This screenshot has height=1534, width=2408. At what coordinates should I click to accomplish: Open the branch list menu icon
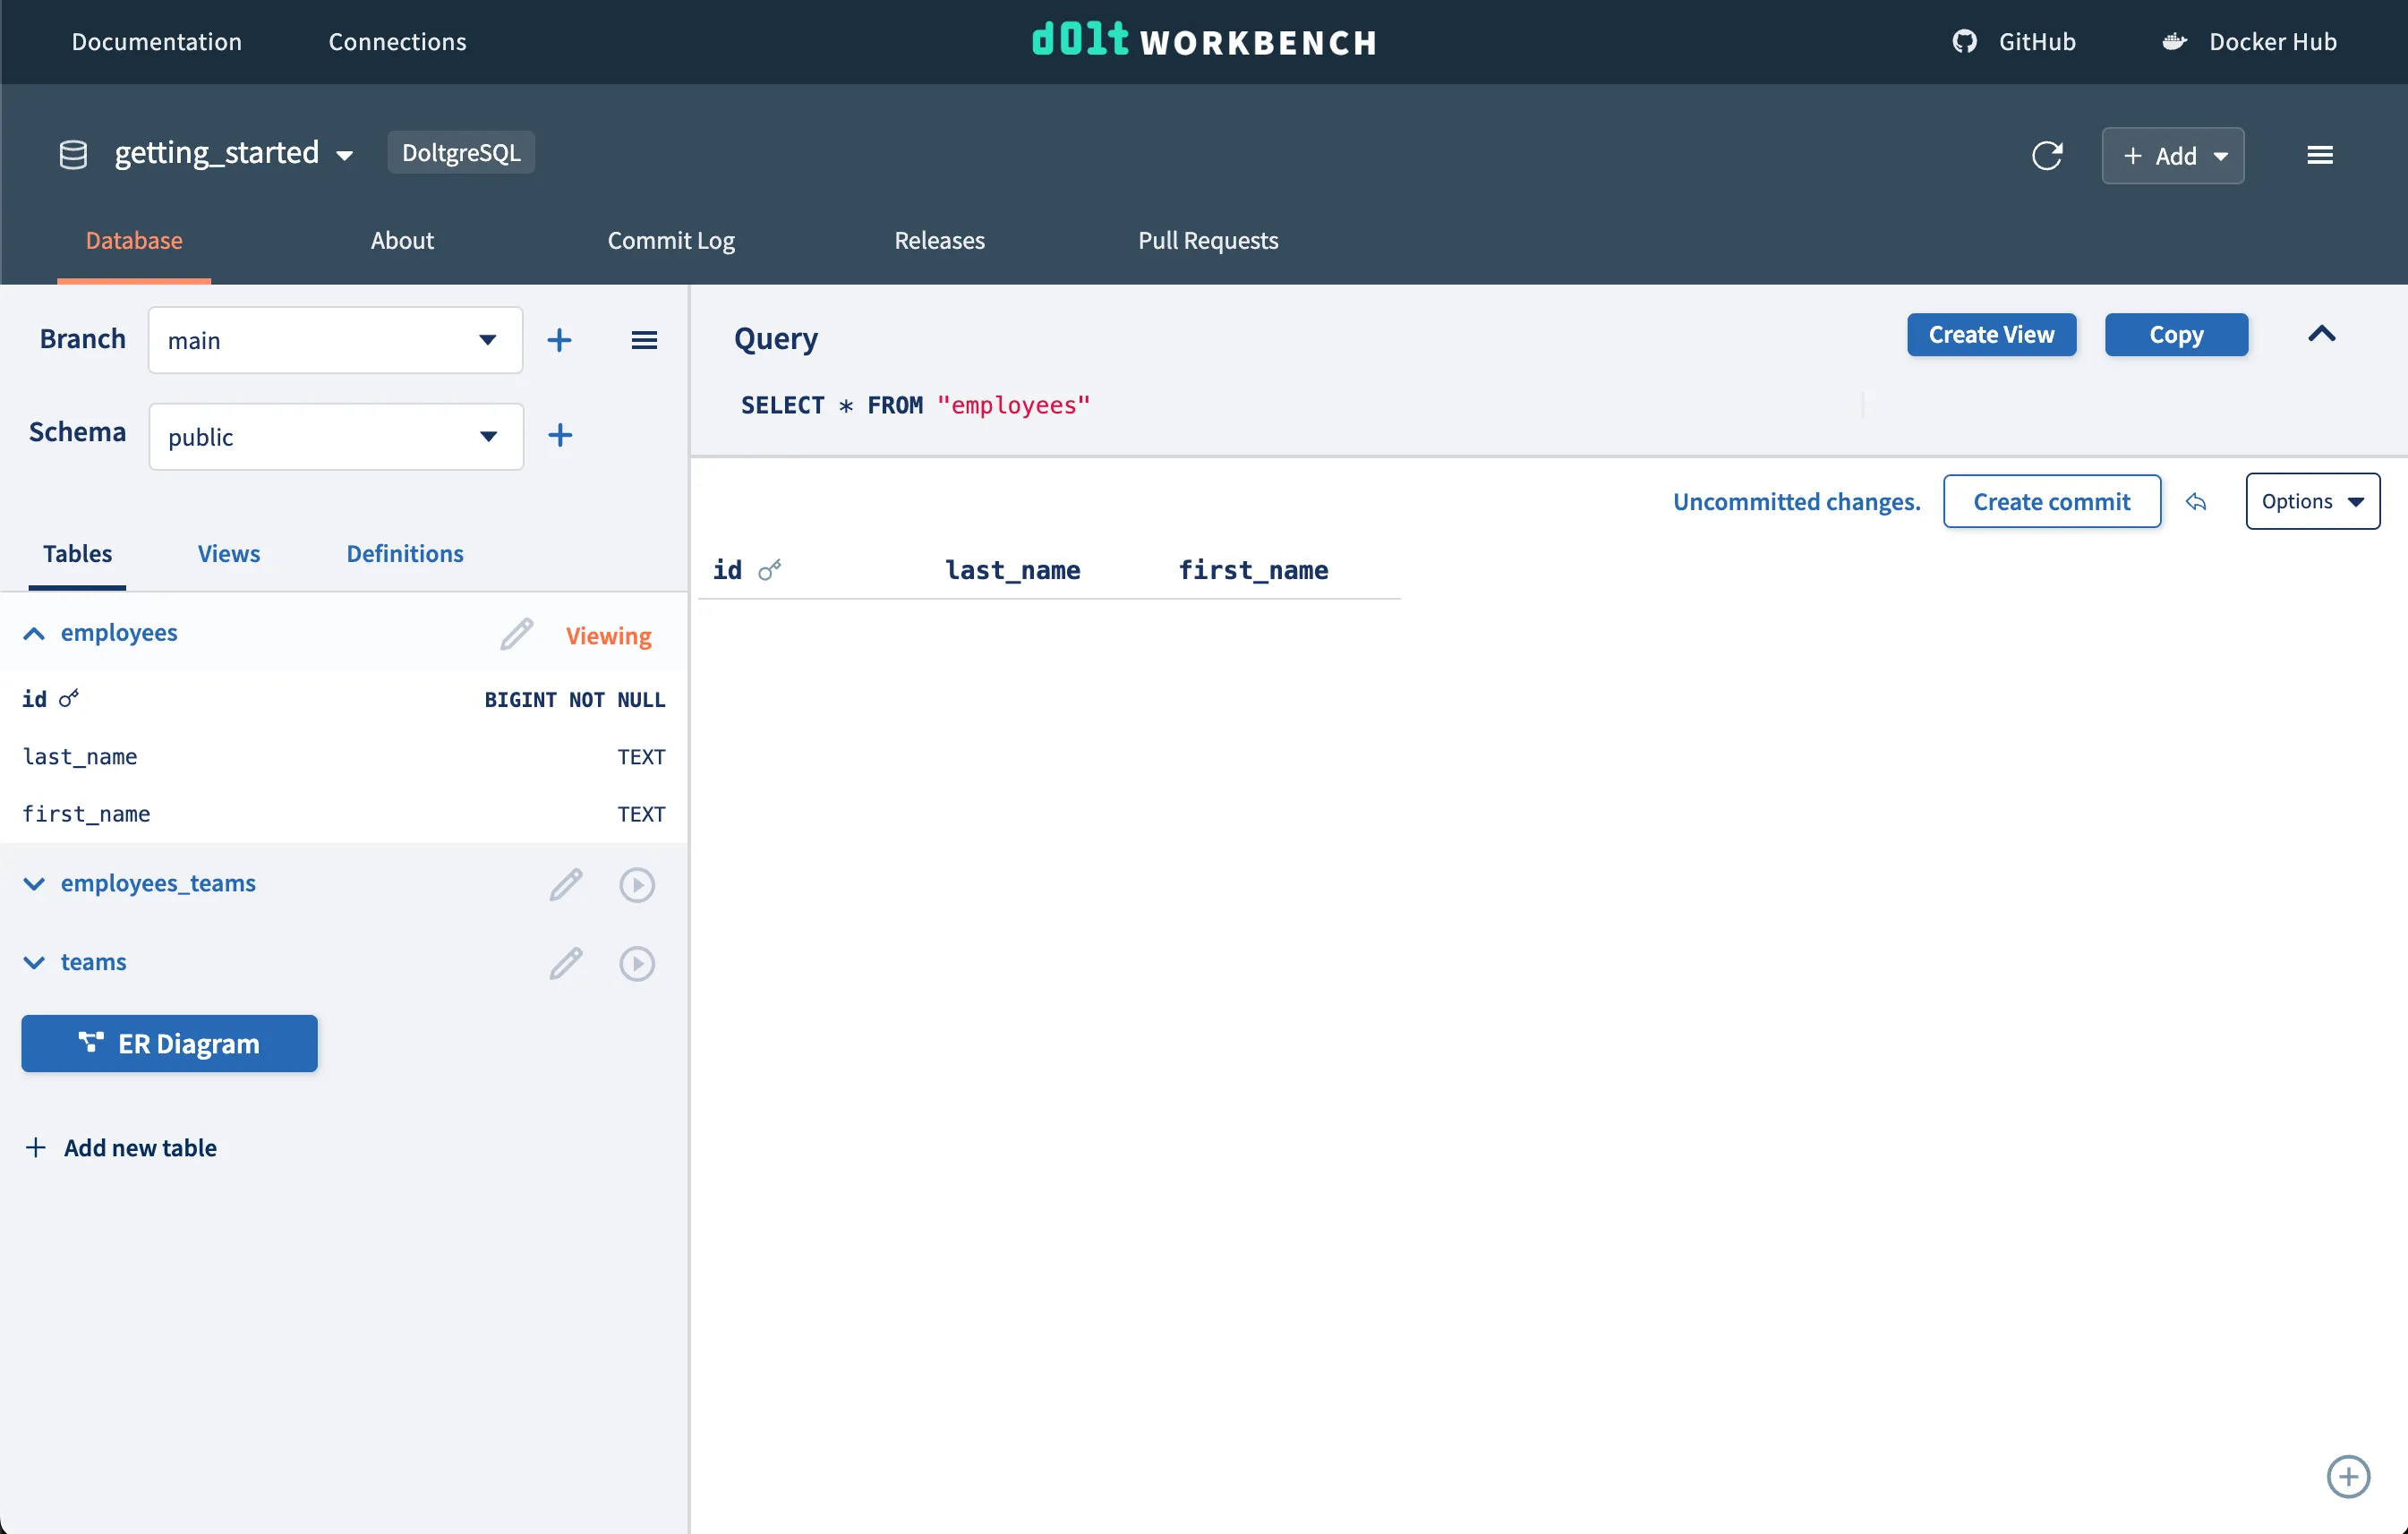click(x=644, y=340)
